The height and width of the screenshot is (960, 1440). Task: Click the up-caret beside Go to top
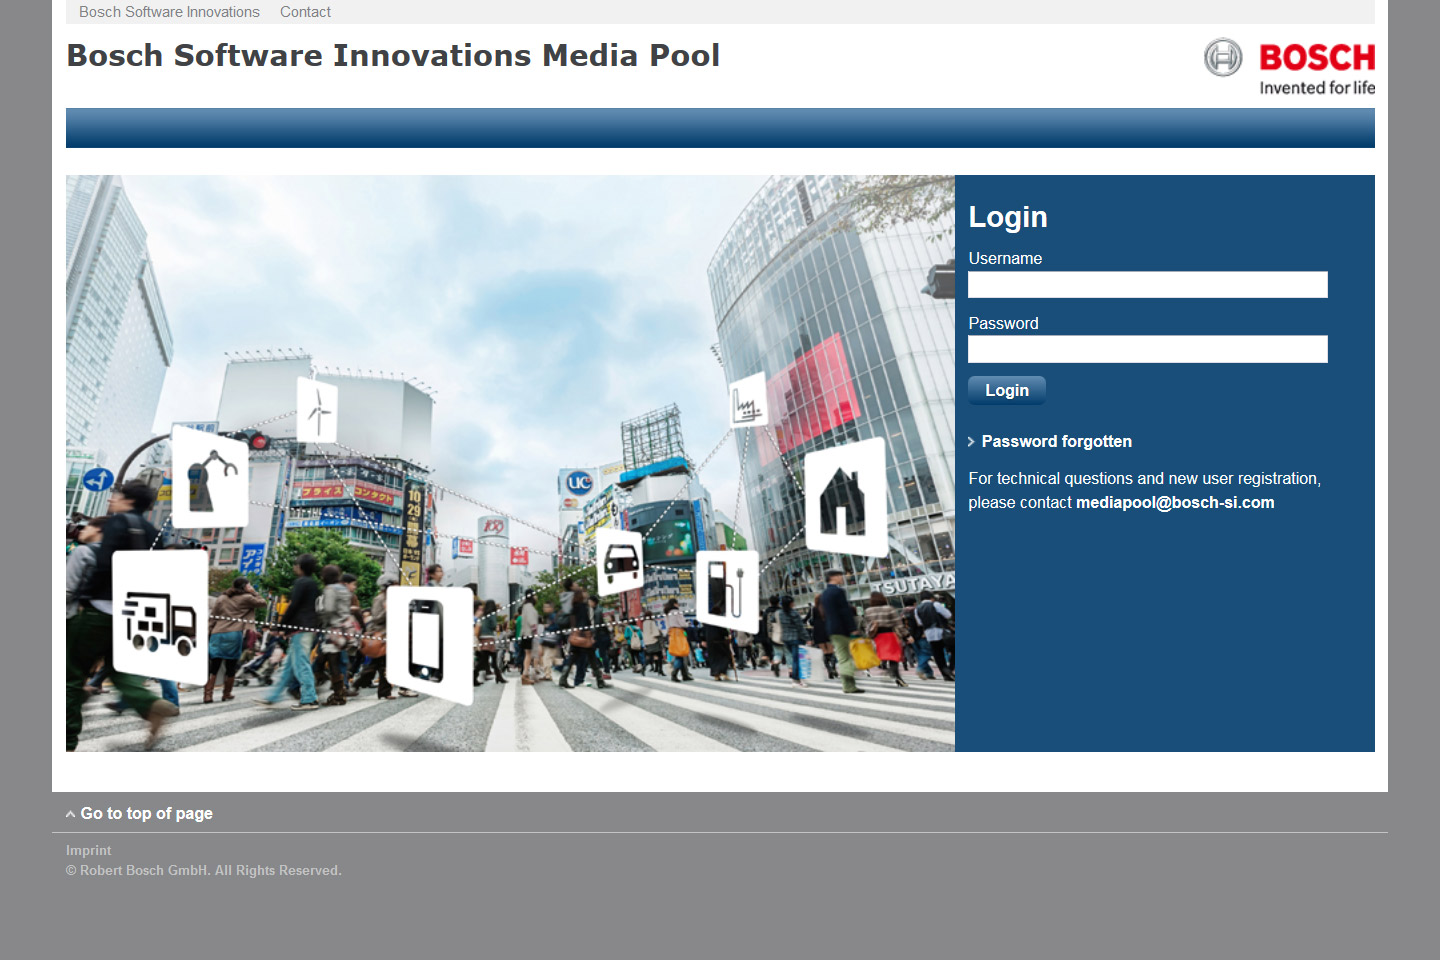coord(71,814)
